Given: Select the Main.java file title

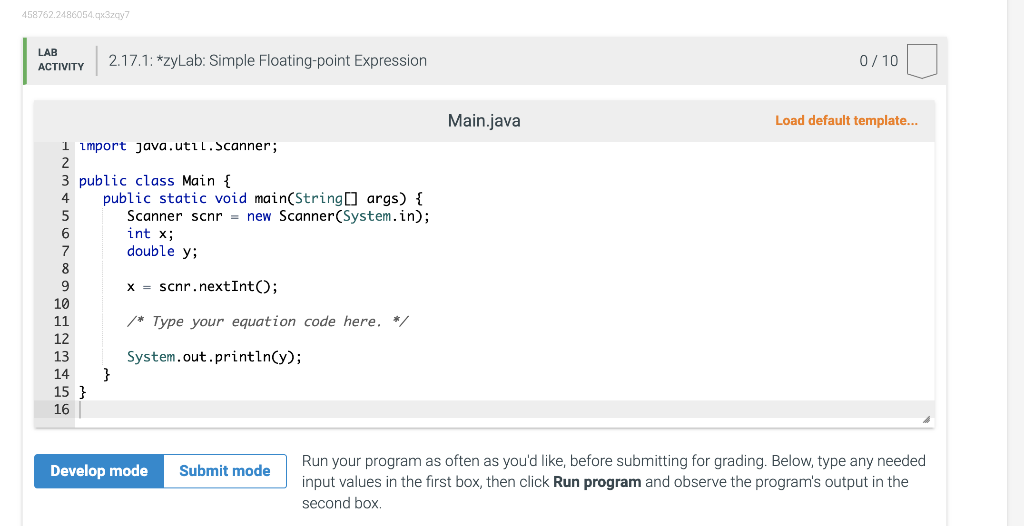Looking at the screenshot, I should point(484,121).
